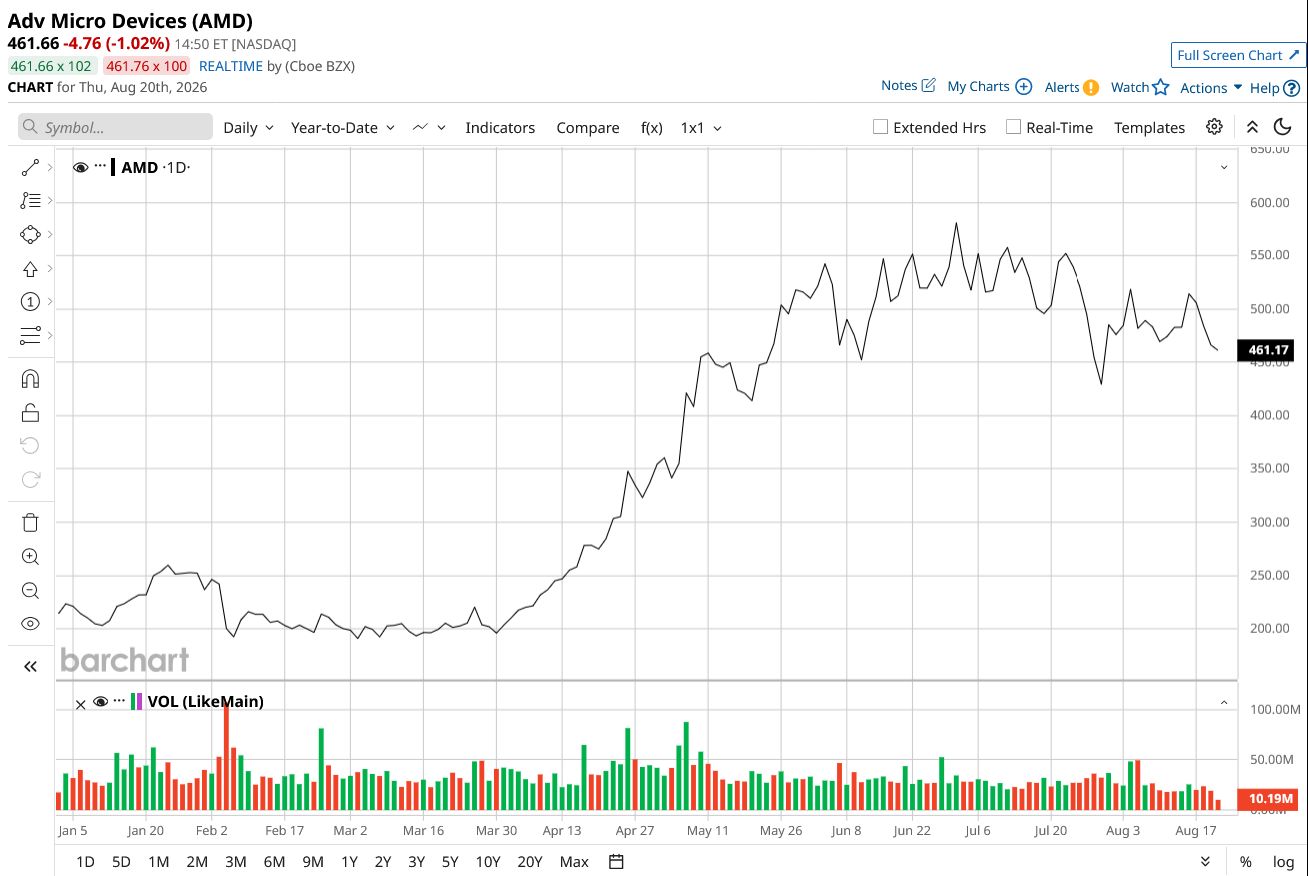The image size is (1308, 876).
Task: Select the 10Y time range
Action: (488, 862)
